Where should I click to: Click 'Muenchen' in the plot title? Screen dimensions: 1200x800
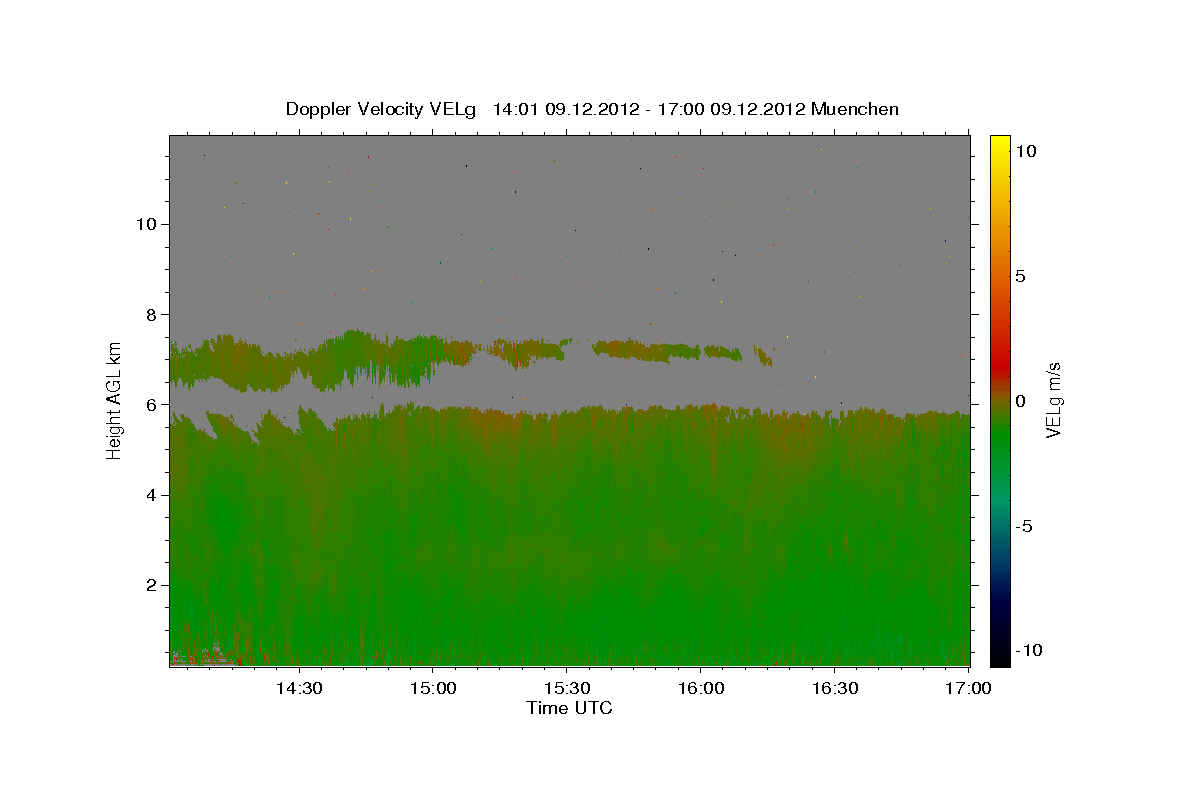(x=855, y=109)
